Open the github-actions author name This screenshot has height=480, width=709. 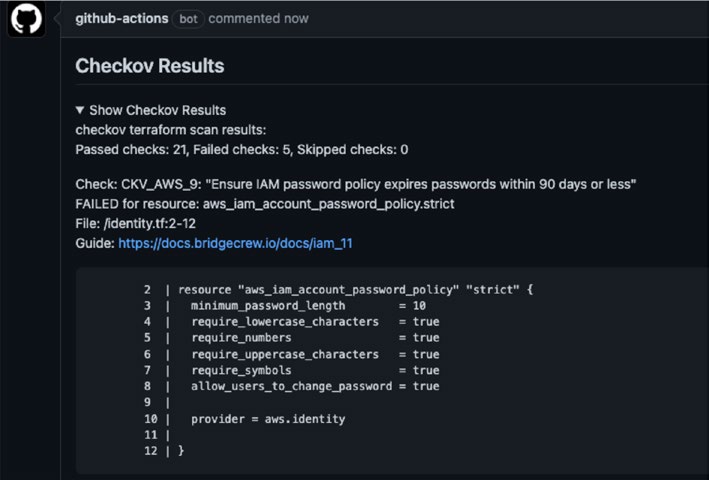pyautogui.click(x=122, y=19)
